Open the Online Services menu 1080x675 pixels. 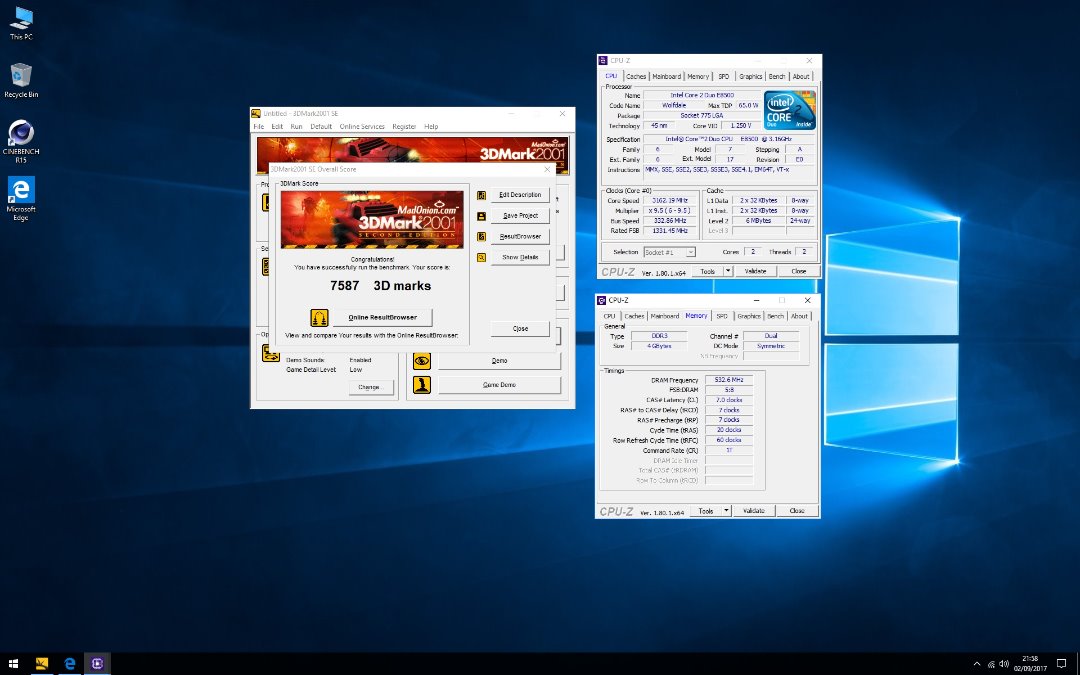pos(362,127)
